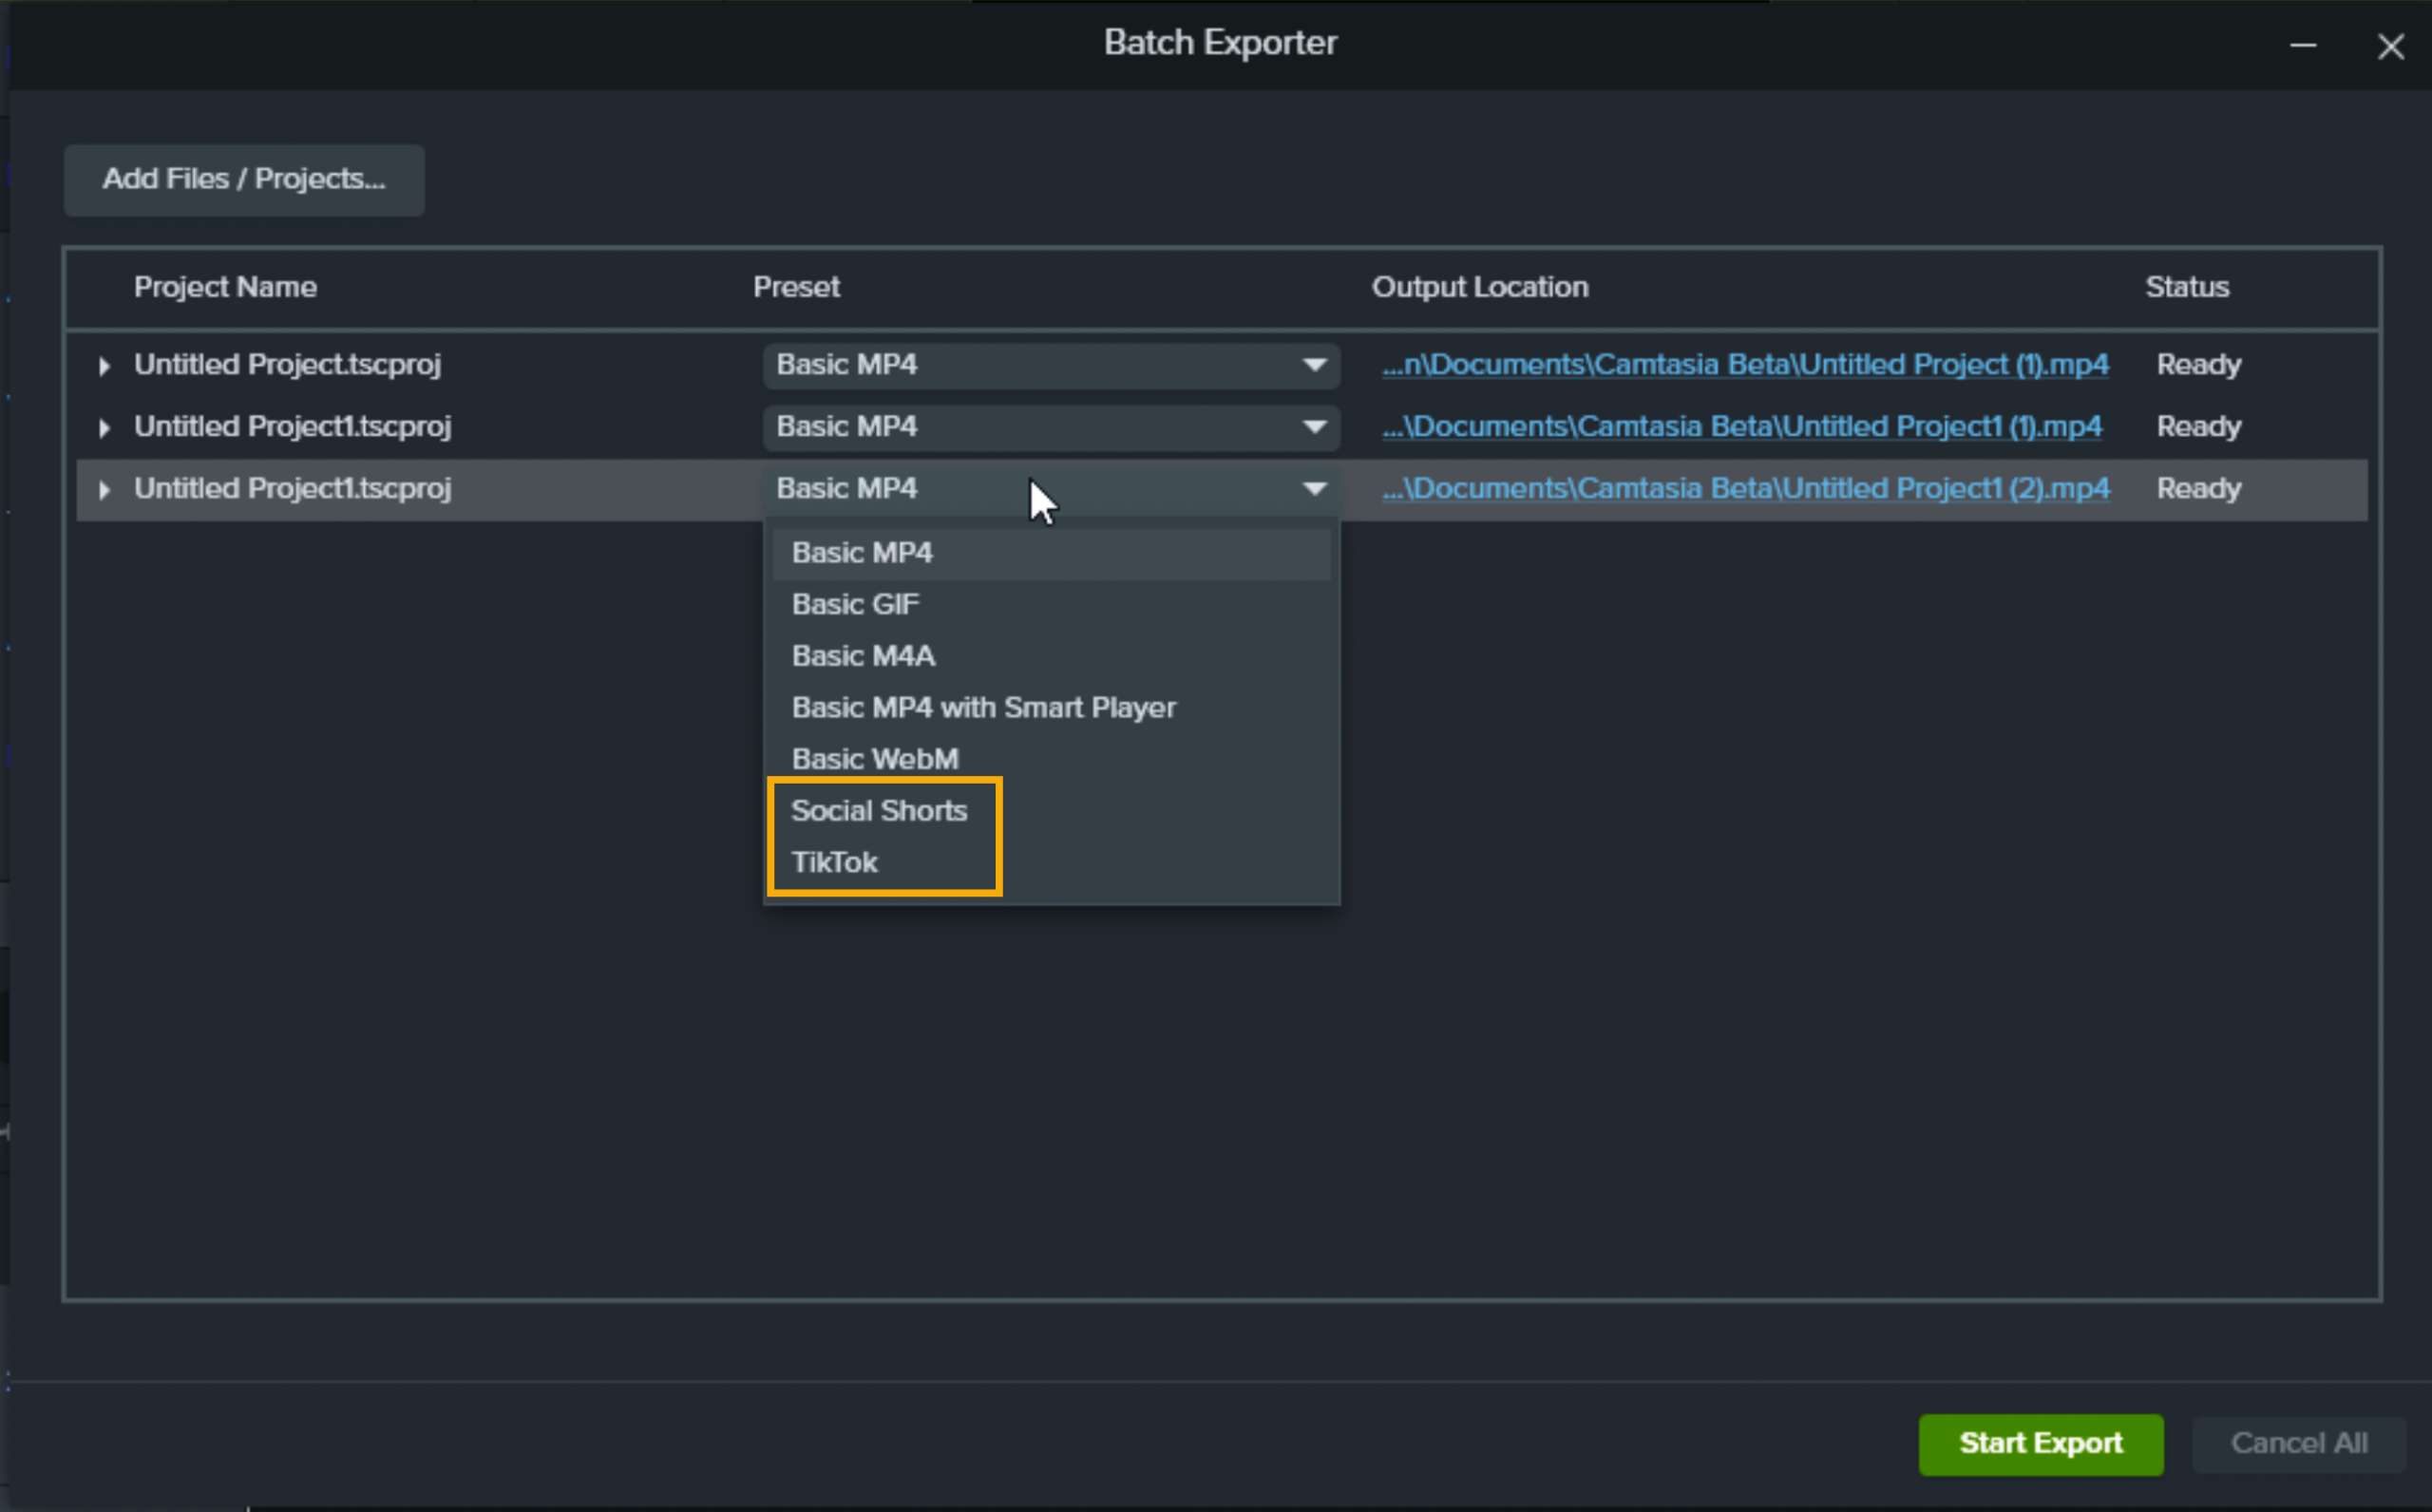Expand Untitled Project1.tscproj row with (1).mp4 output

coord(104,428)
